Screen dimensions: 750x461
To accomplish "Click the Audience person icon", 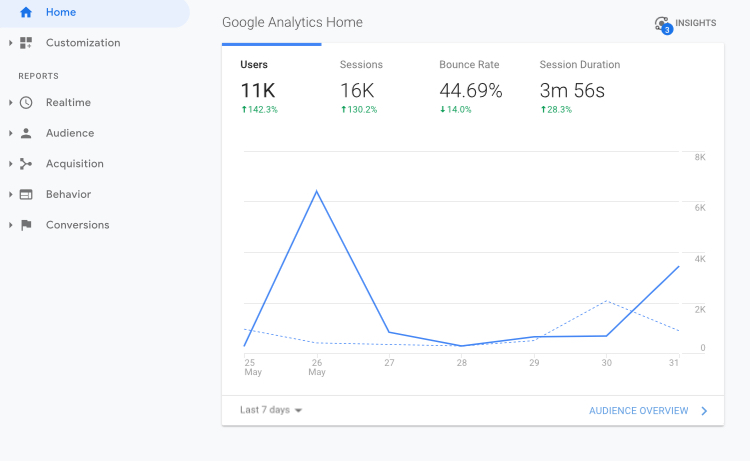I will [26, 133].
